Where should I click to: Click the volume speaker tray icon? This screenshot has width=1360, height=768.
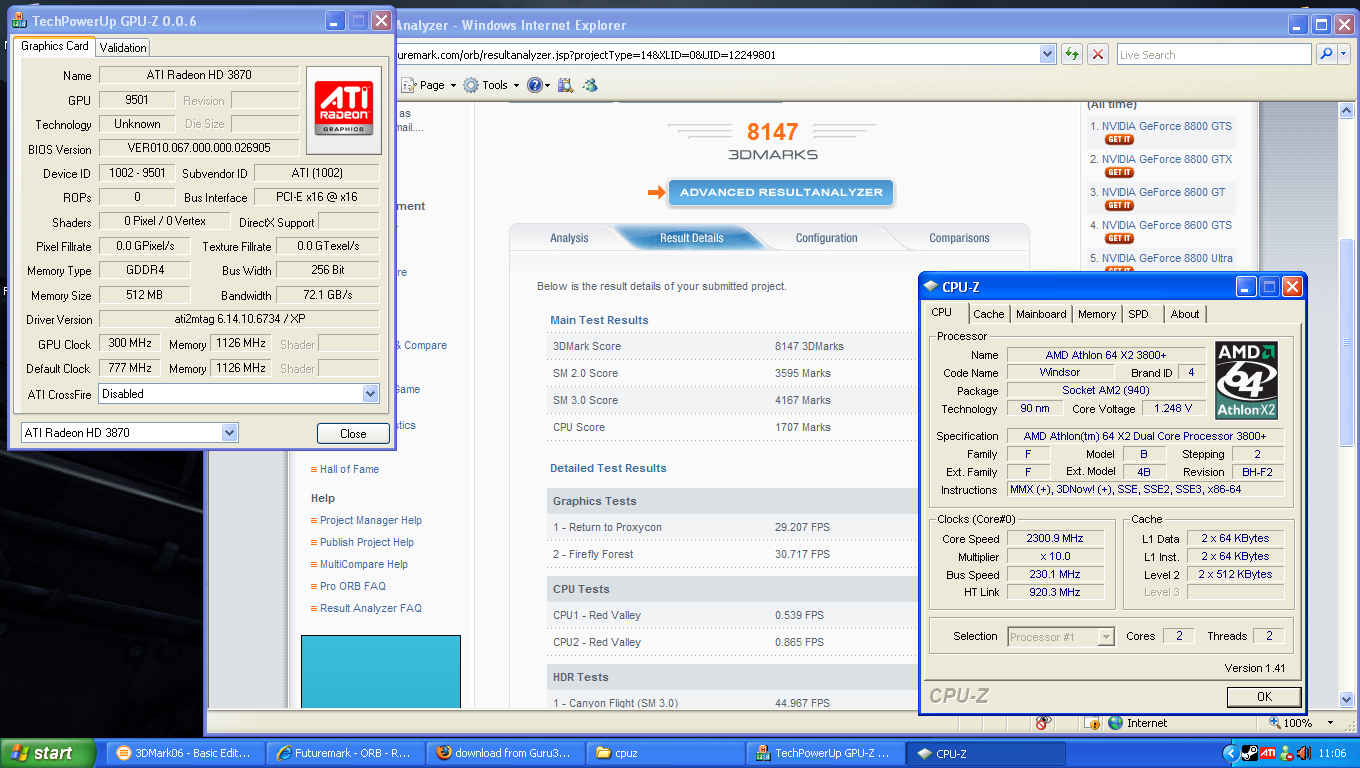pyautogui.click(x=1303, y=753)
